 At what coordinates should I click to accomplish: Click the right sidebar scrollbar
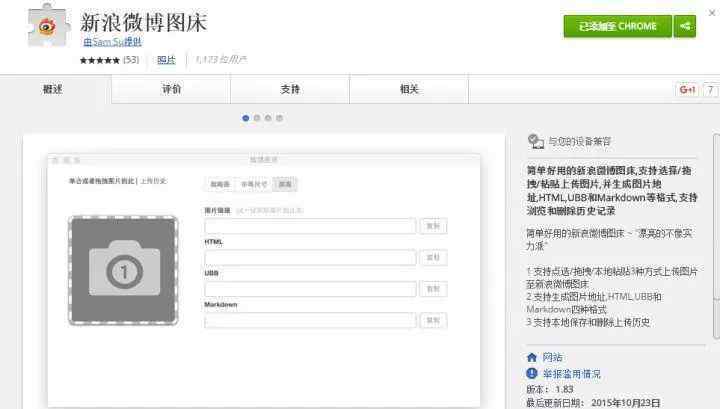tap(716, 236)
